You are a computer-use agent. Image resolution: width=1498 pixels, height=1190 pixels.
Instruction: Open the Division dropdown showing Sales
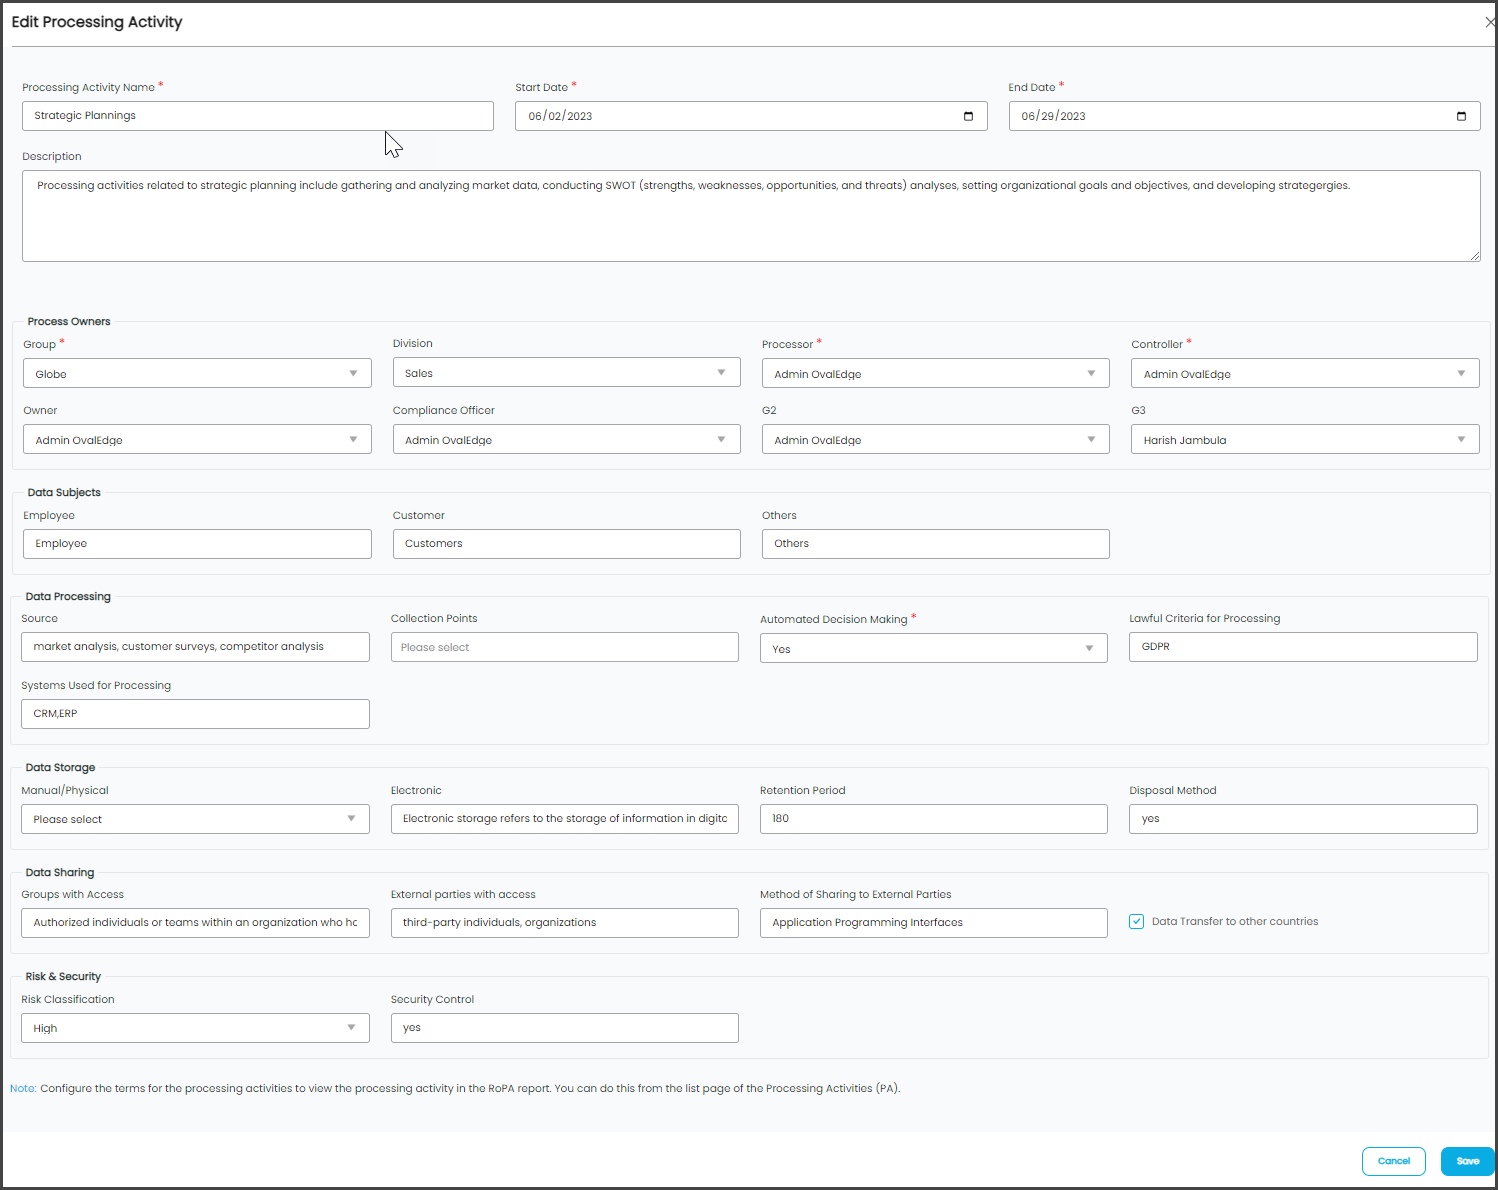tap(566, 372)
